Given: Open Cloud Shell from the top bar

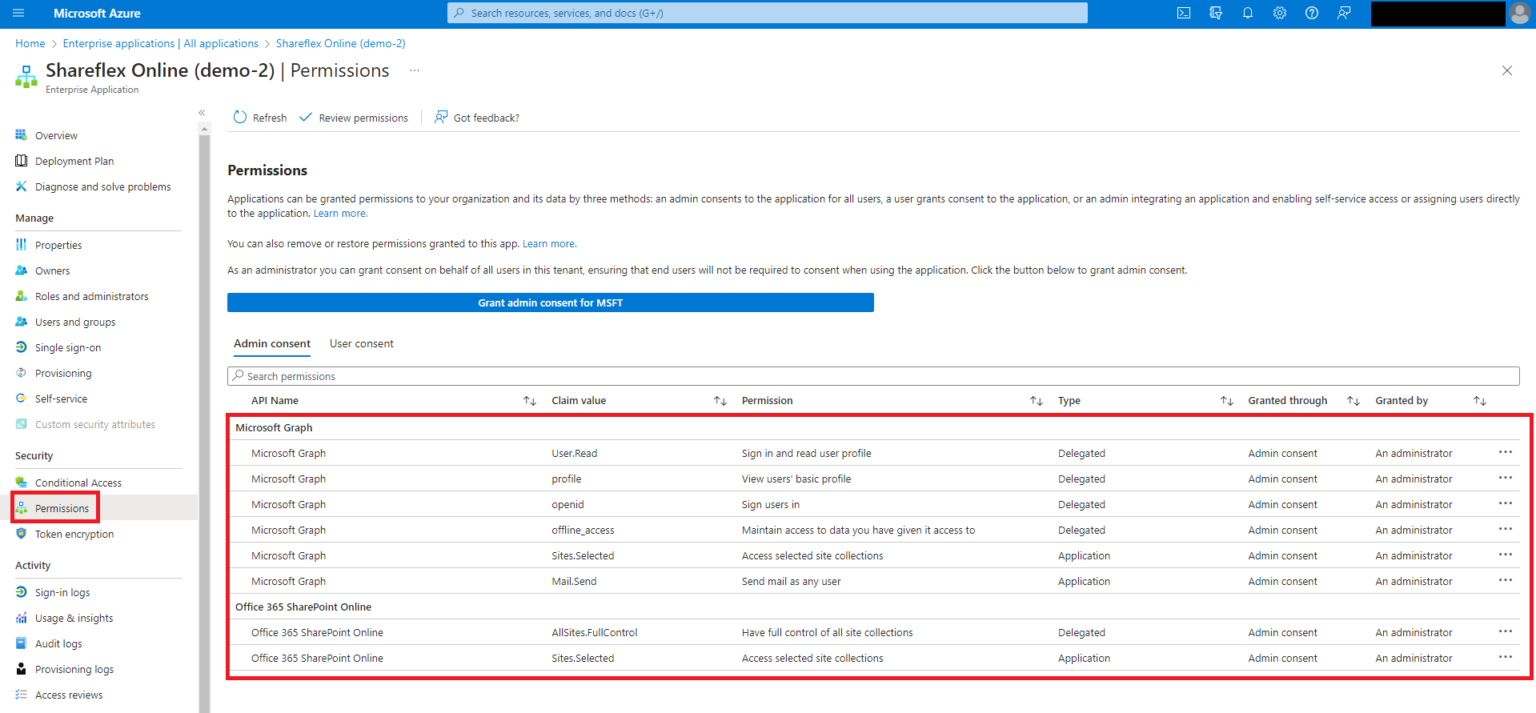Looking at the screenshot, I should [1183, 13].
